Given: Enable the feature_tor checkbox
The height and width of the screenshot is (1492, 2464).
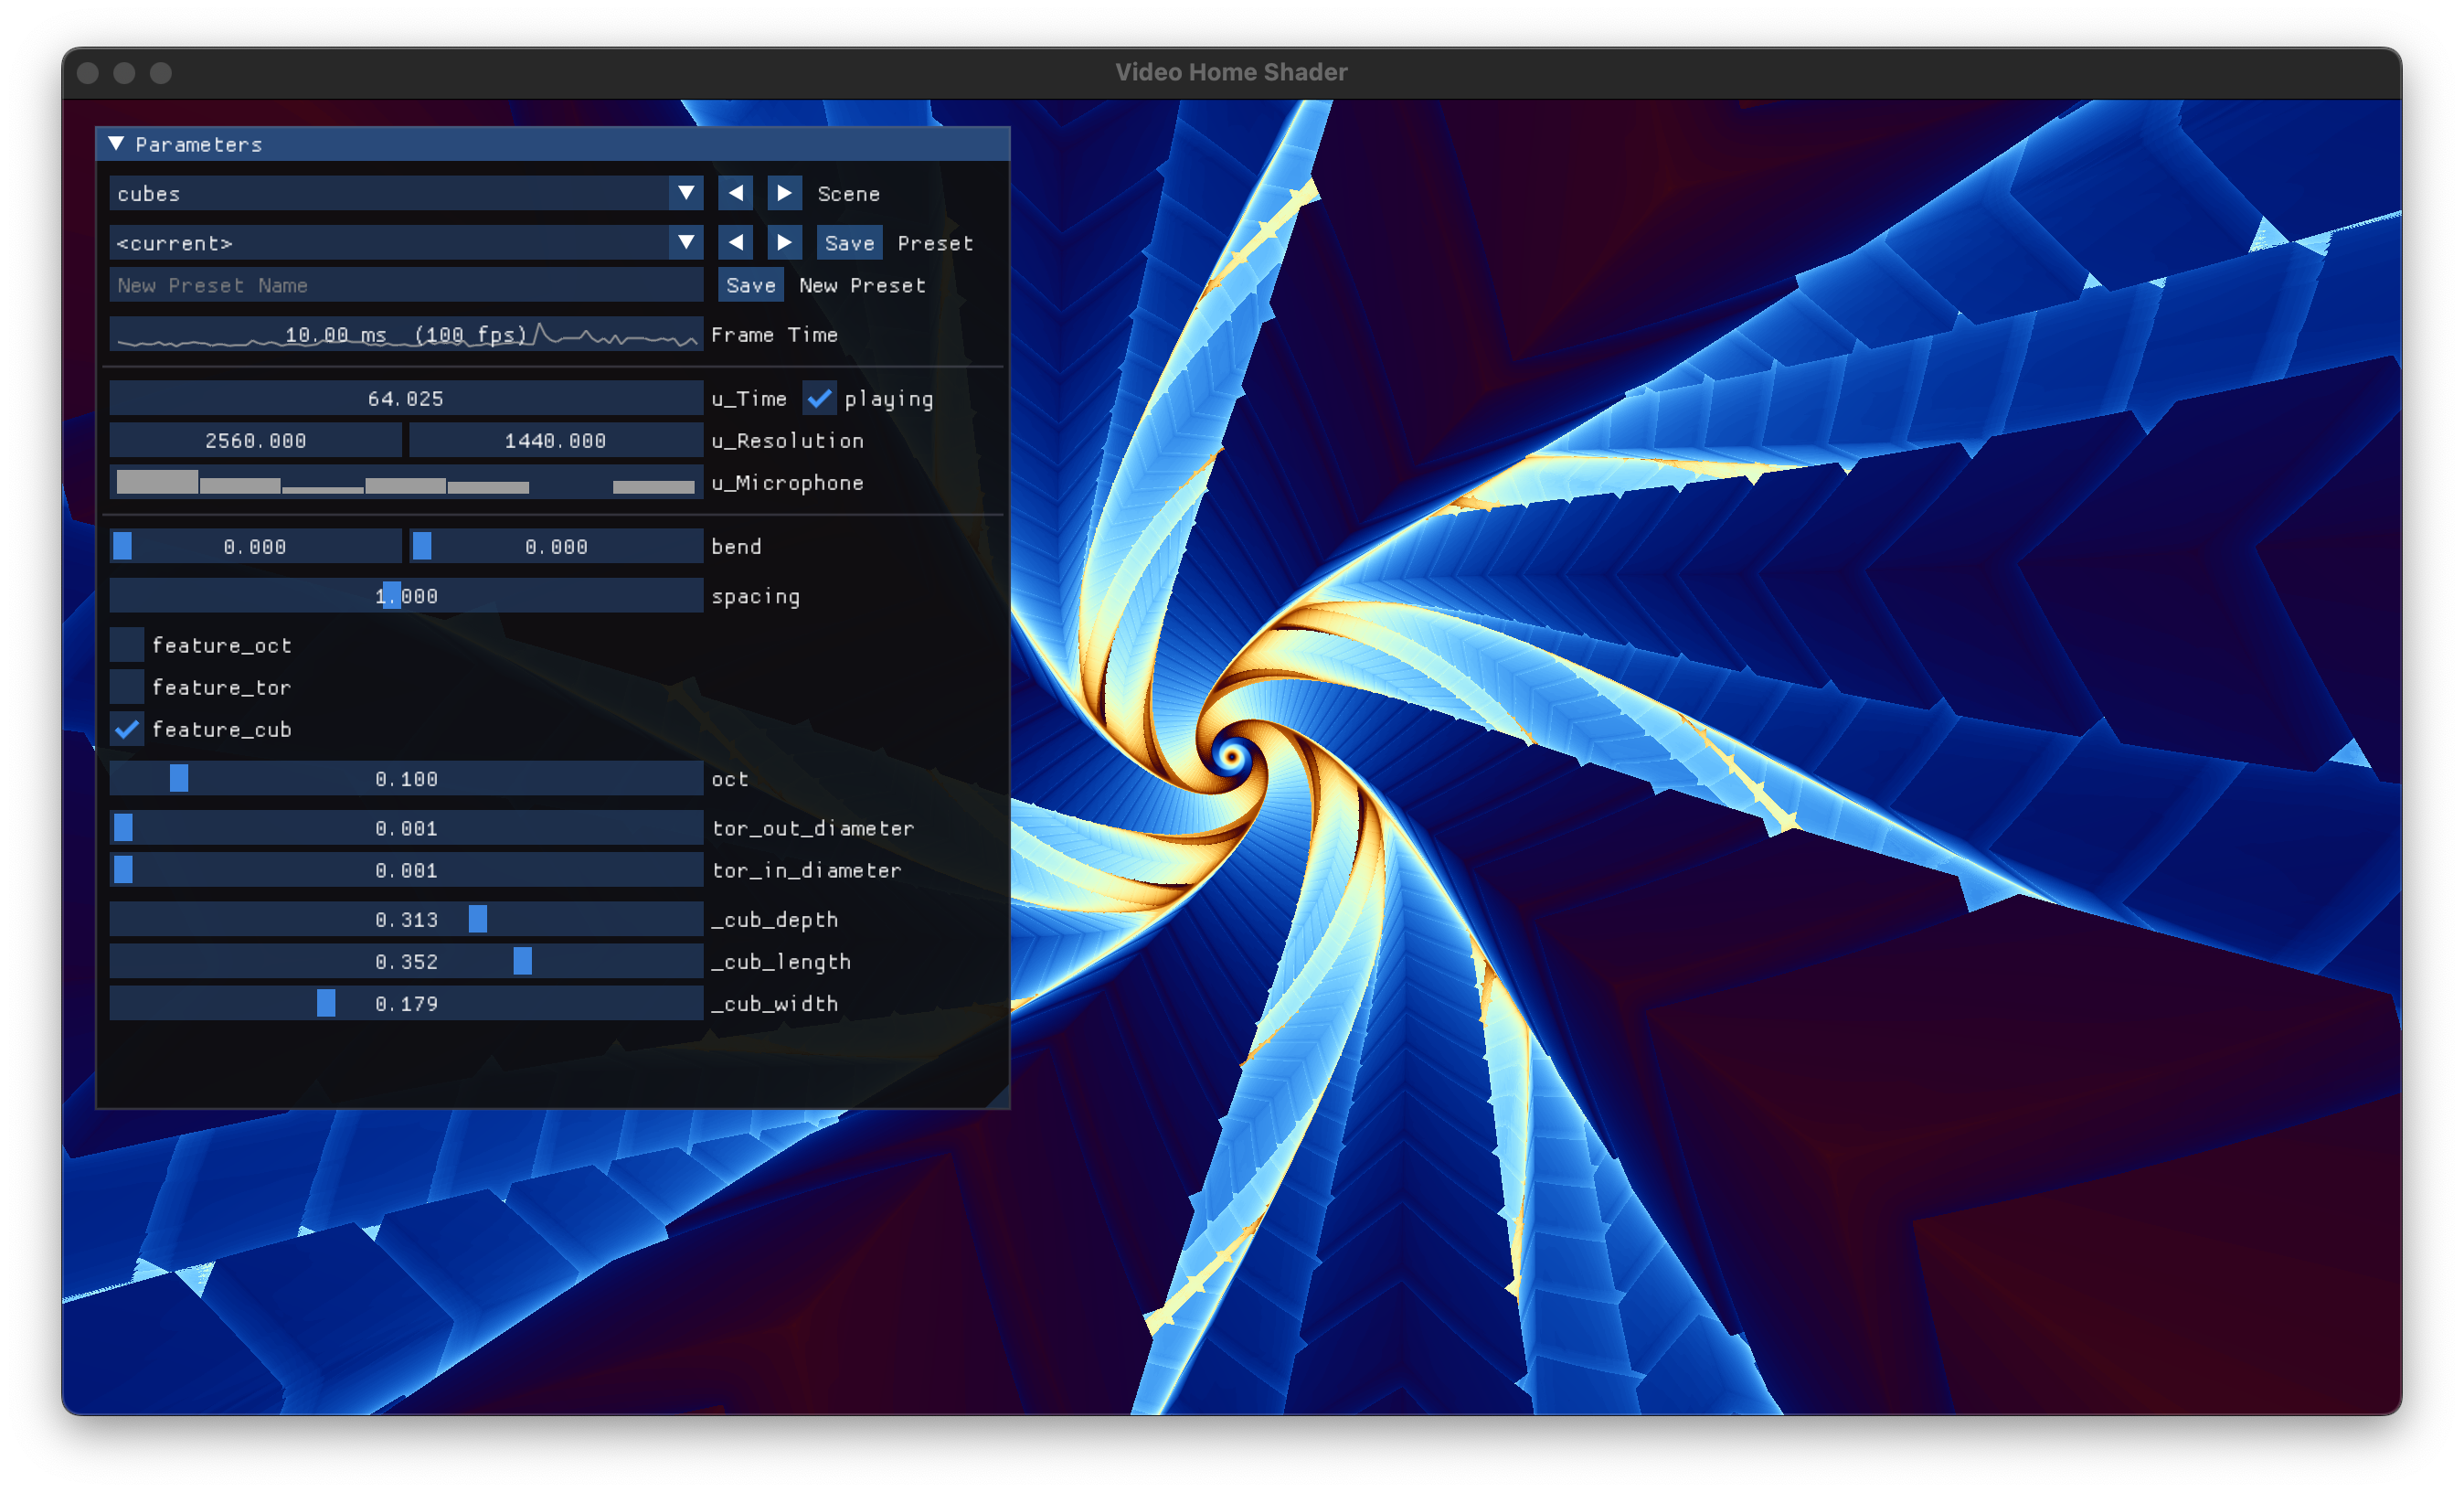Looking at the screenshot, I should [x=127, y=687].
